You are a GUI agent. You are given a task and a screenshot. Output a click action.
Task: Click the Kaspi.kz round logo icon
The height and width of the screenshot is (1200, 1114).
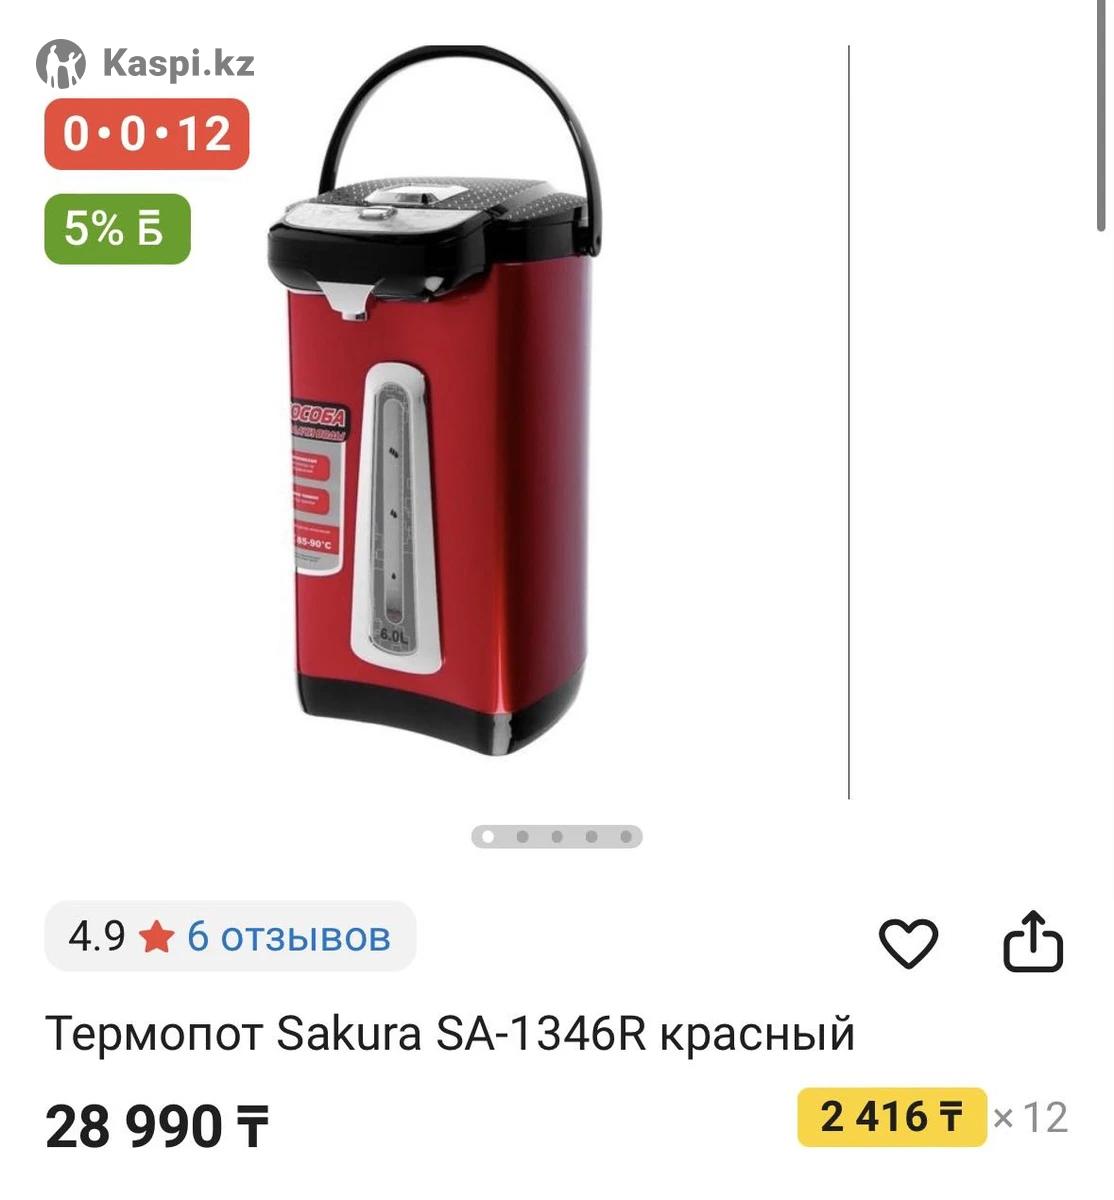click(x=61, y=64)
